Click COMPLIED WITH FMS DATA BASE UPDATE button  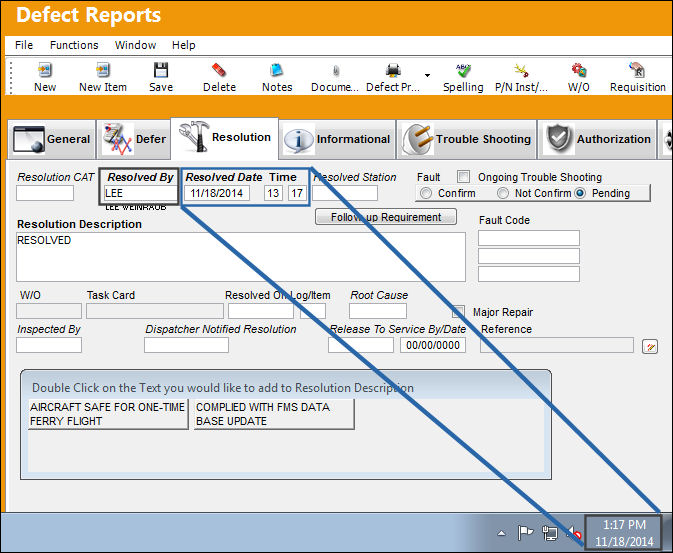[274, 414]
